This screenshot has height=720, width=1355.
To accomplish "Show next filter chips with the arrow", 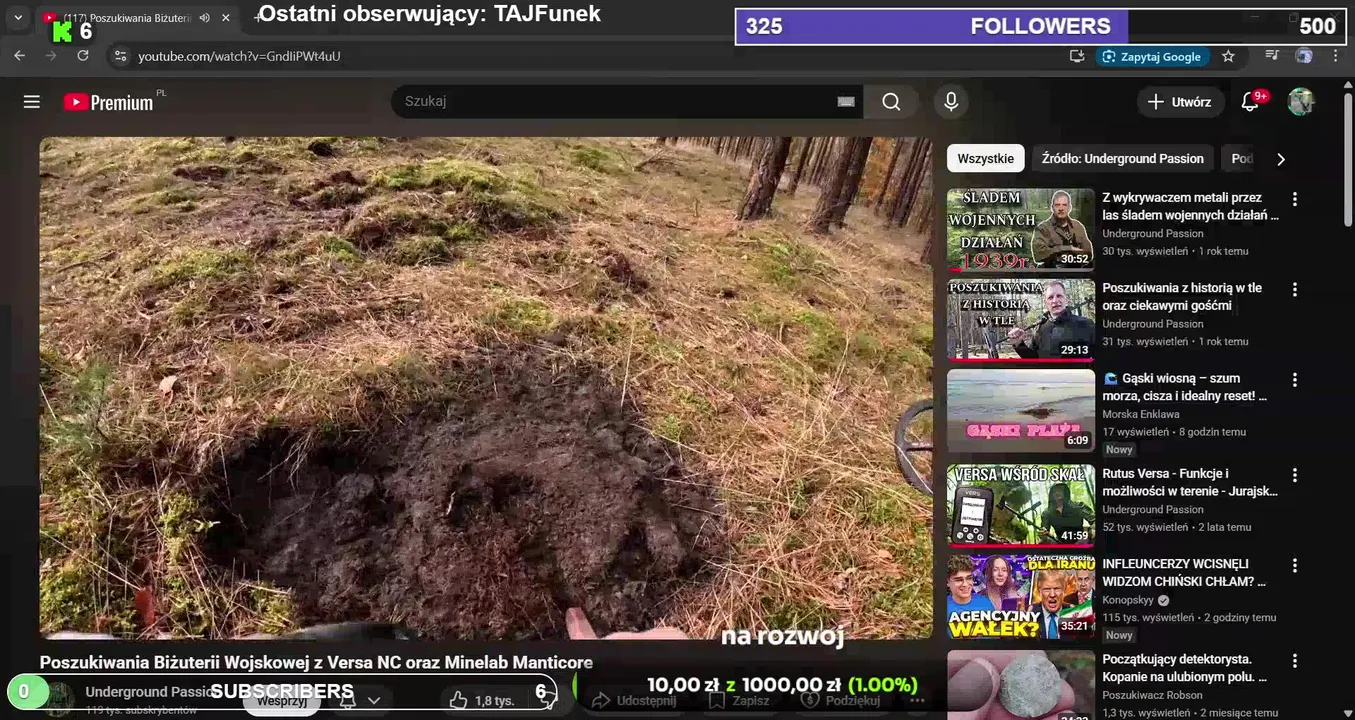I will (1281, 159).
